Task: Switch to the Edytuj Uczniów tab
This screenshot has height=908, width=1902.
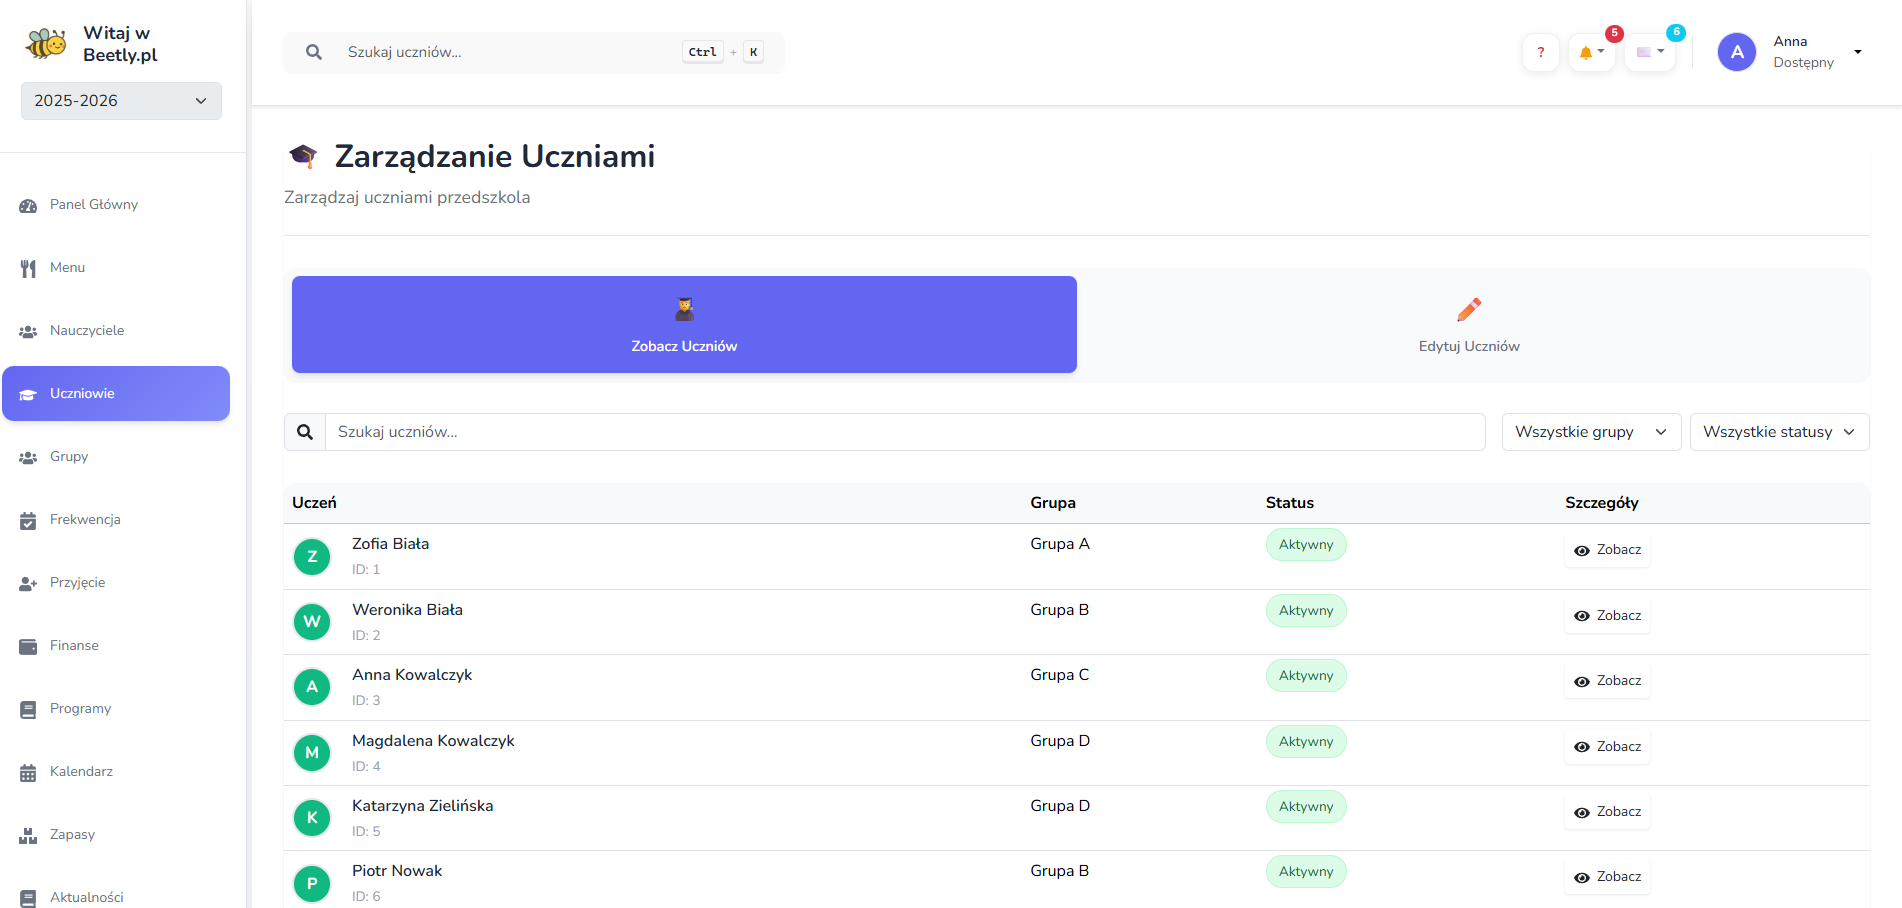Action: point(1468,324)
